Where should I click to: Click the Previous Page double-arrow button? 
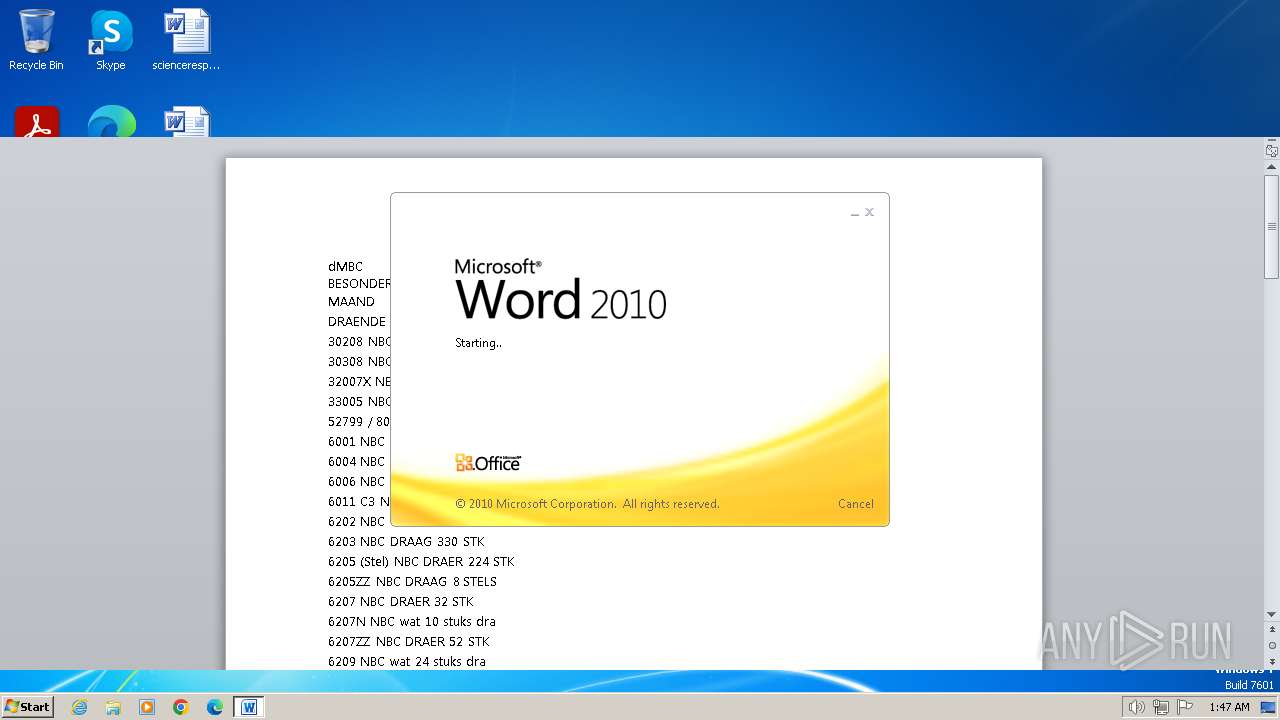(x=1272, y=630)
